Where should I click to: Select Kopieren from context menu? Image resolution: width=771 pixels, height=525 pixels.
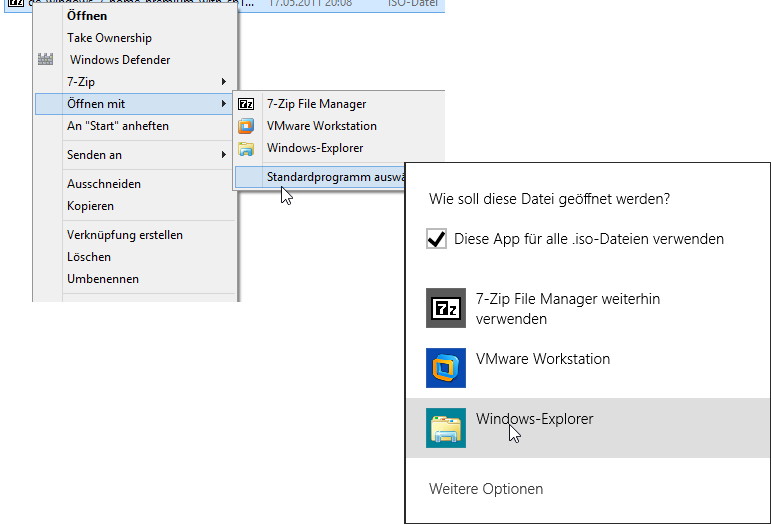coord(90,206)
